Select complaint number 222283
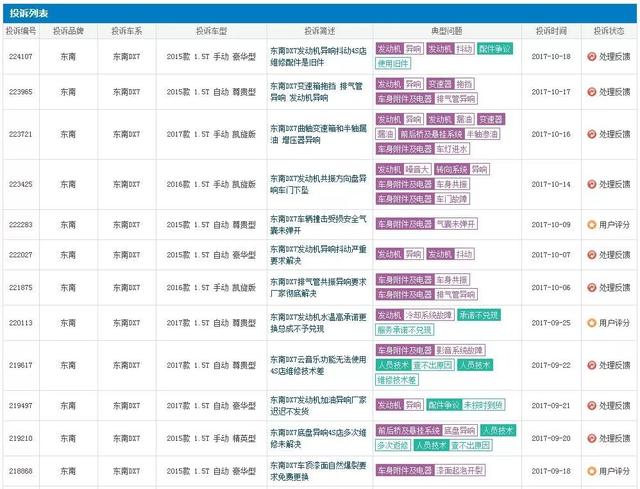 coord(21,224)
